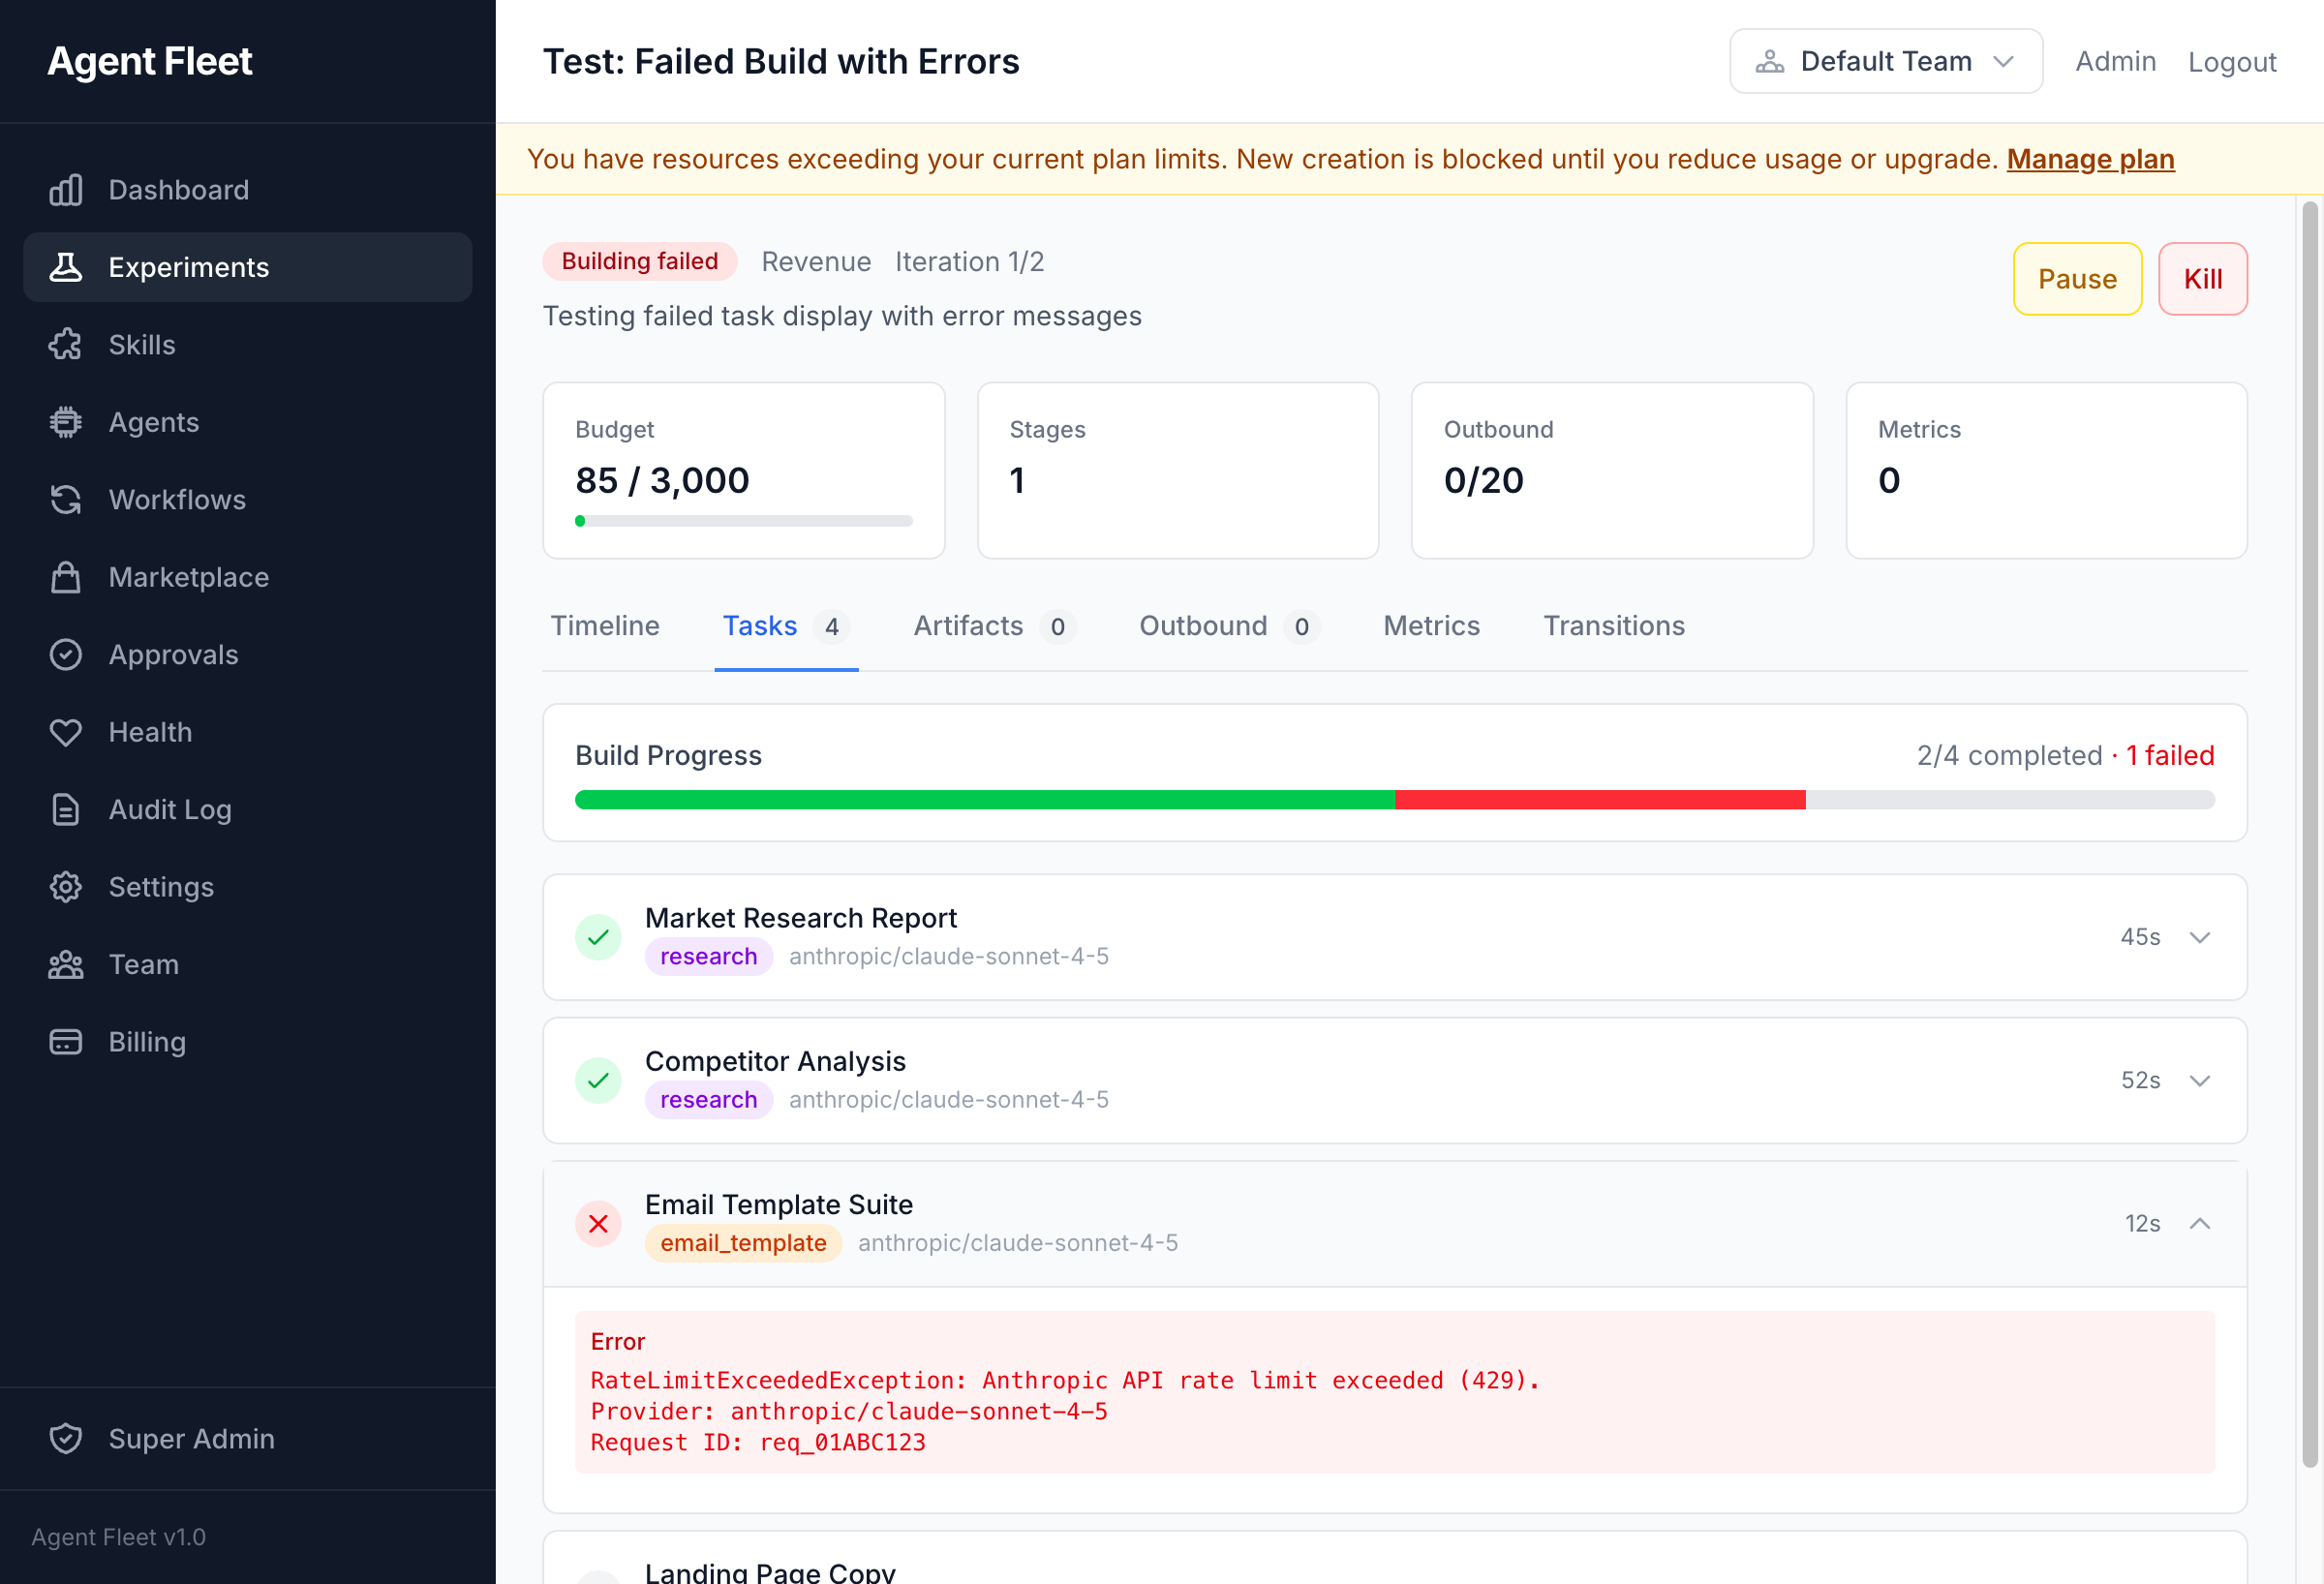
Task: Open Settings via the gear icon
Action: pyautogui.click(x=65, y=887)
